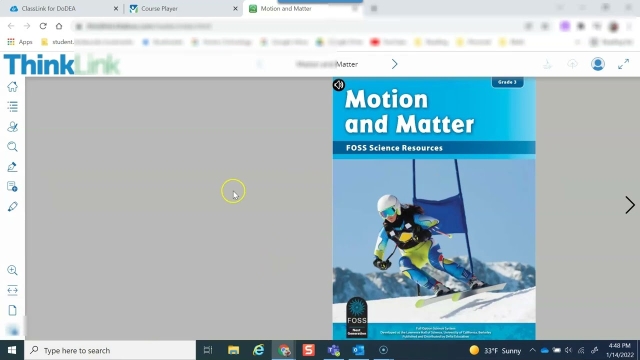Close the Course Player tab
The height and width of the screenshot is (360, 640).
coord(236,9)
